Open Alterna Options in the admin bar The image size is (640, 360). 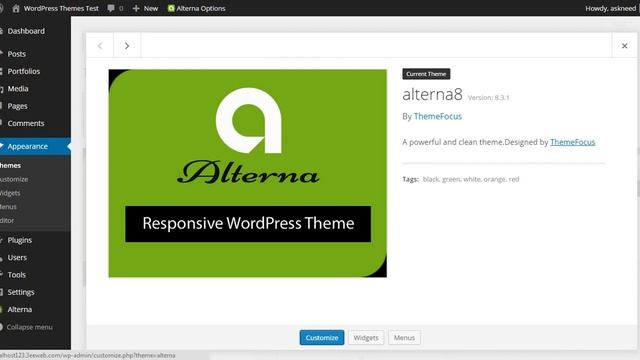tap(201, 8)
